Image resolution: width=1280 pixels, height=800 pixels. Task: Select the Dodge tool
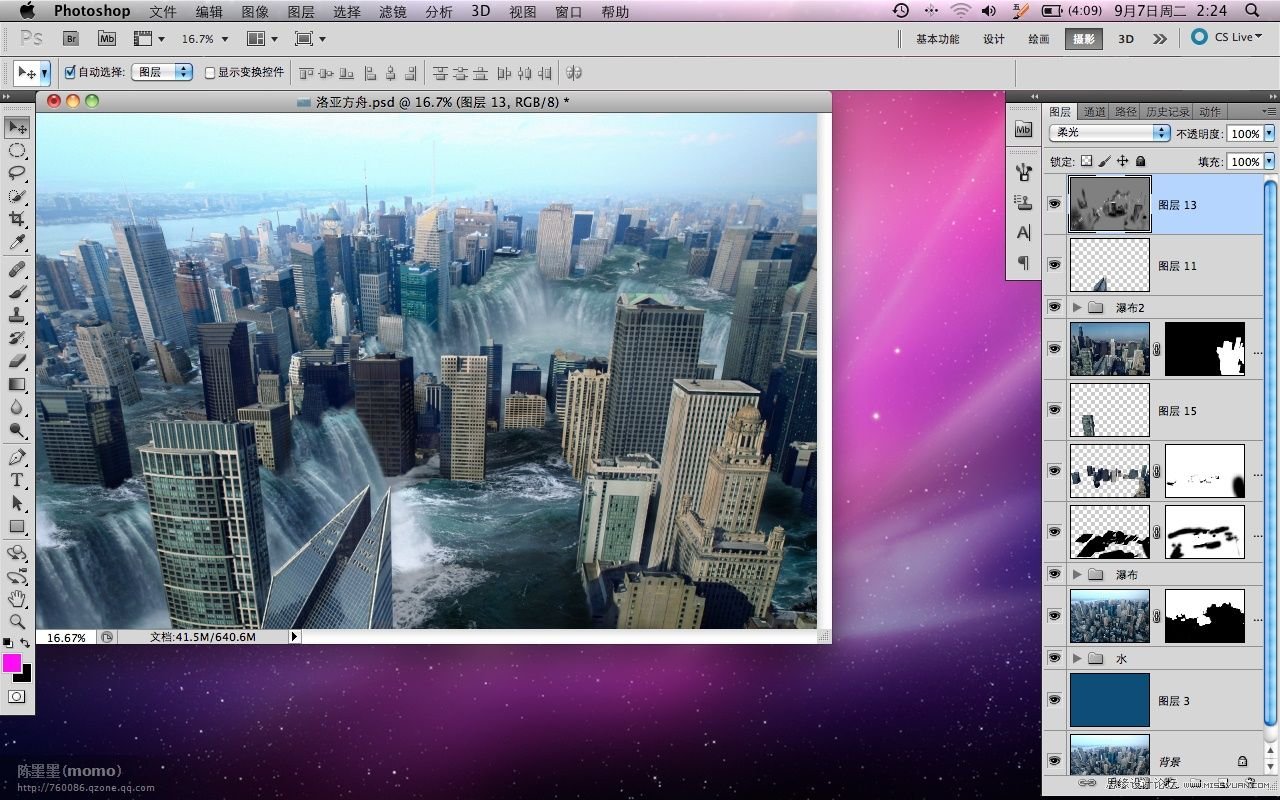17,430
